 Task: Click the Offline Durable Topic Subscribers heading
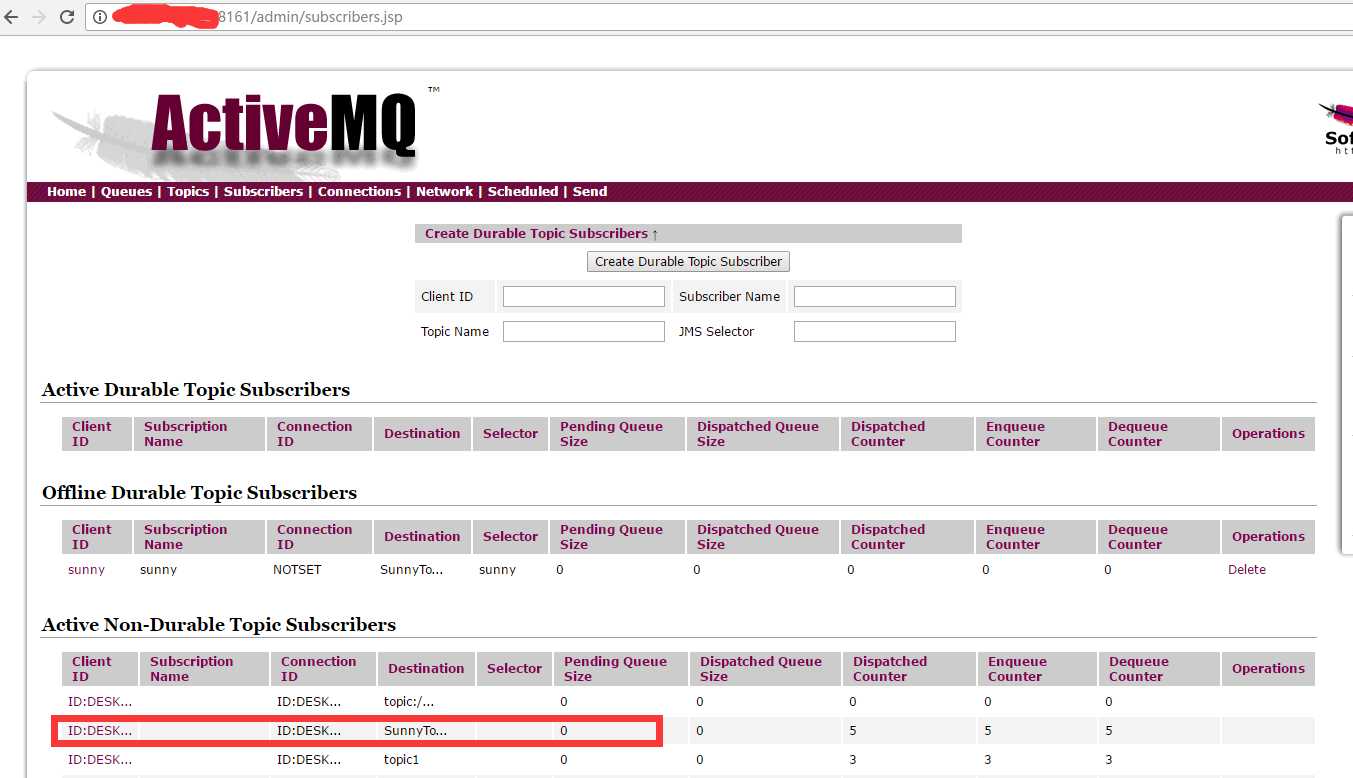coord(199,493)
